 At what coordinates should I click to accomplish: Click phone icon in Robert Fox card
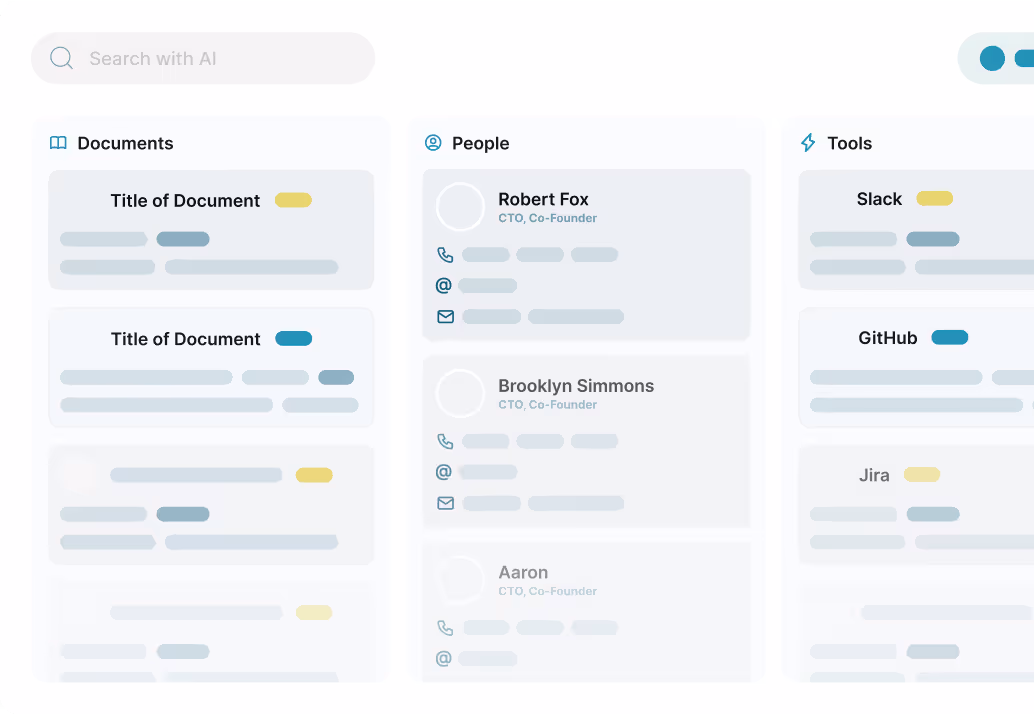click(x=445, y=254)
